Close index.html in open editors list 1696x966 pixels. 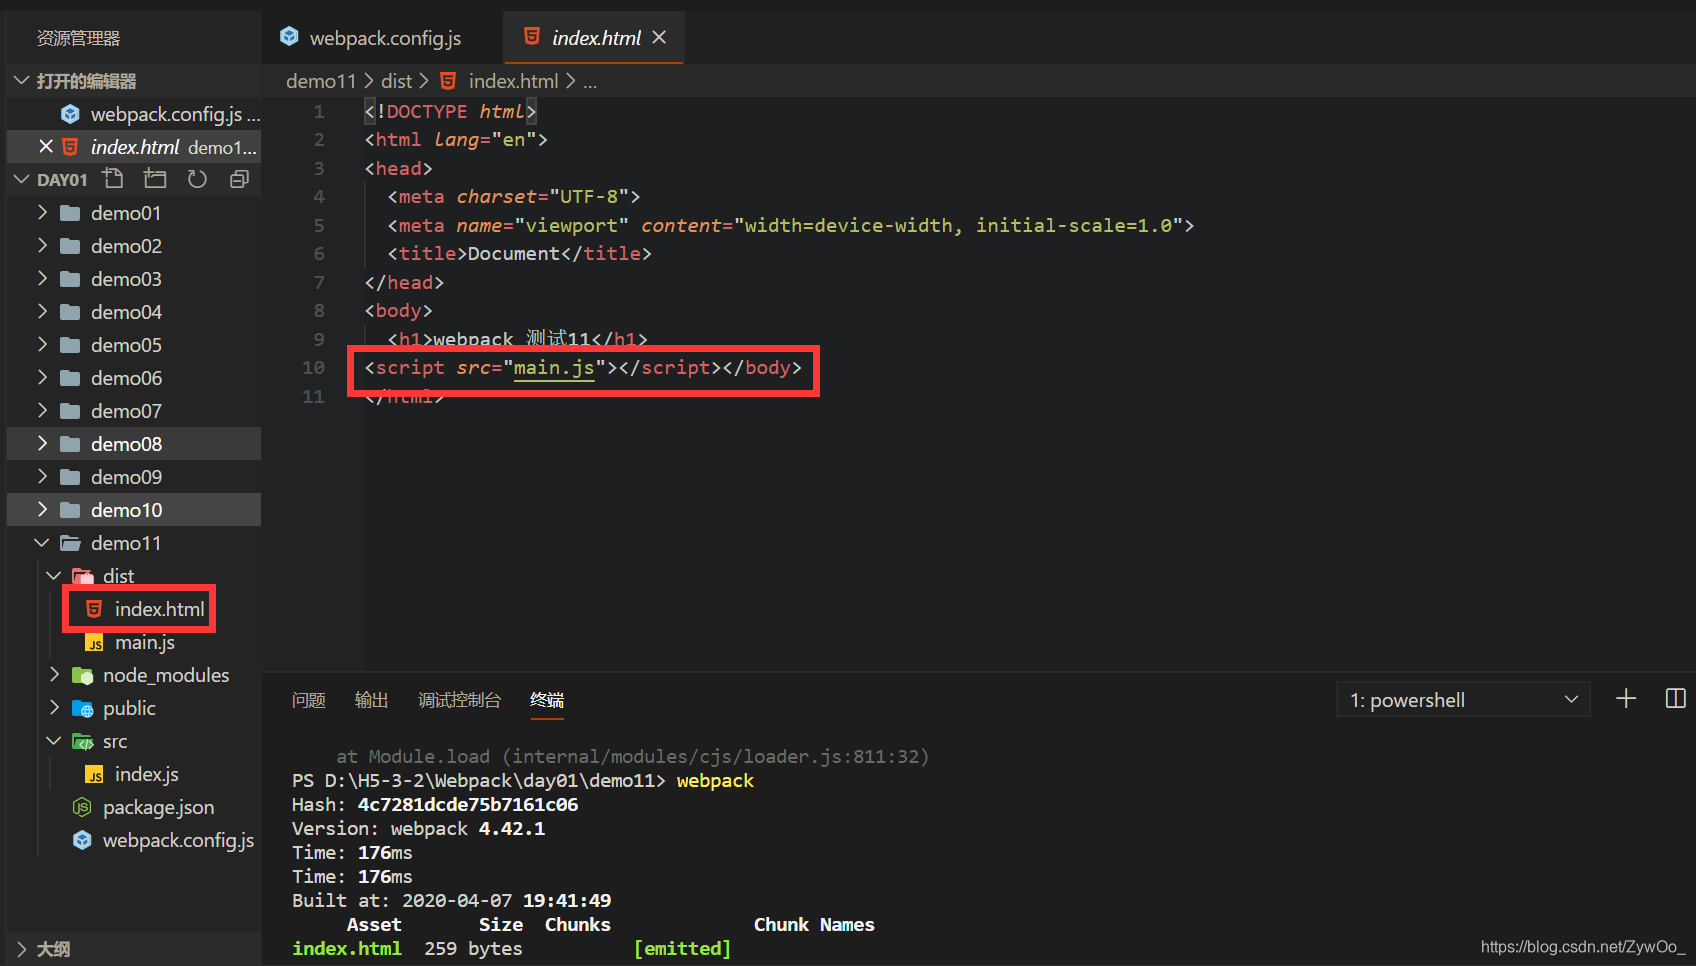click(x=46, y=147)
